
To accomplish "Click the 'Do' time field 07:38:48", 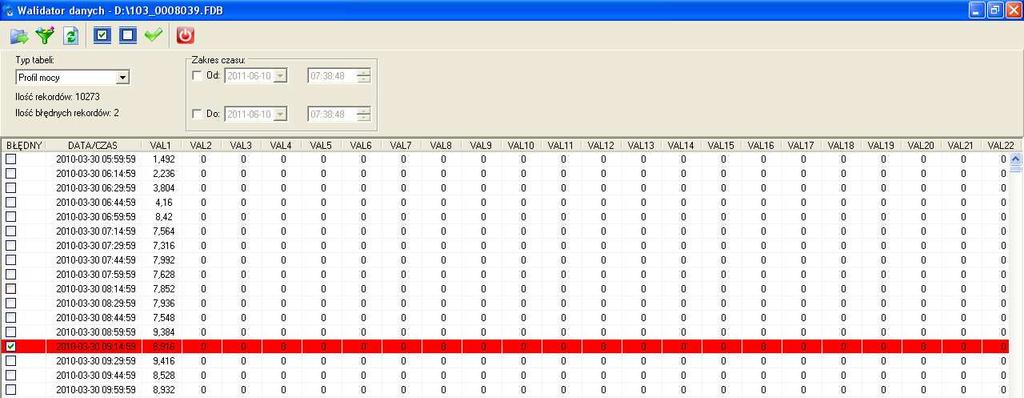I will click(x=332, y=114).
